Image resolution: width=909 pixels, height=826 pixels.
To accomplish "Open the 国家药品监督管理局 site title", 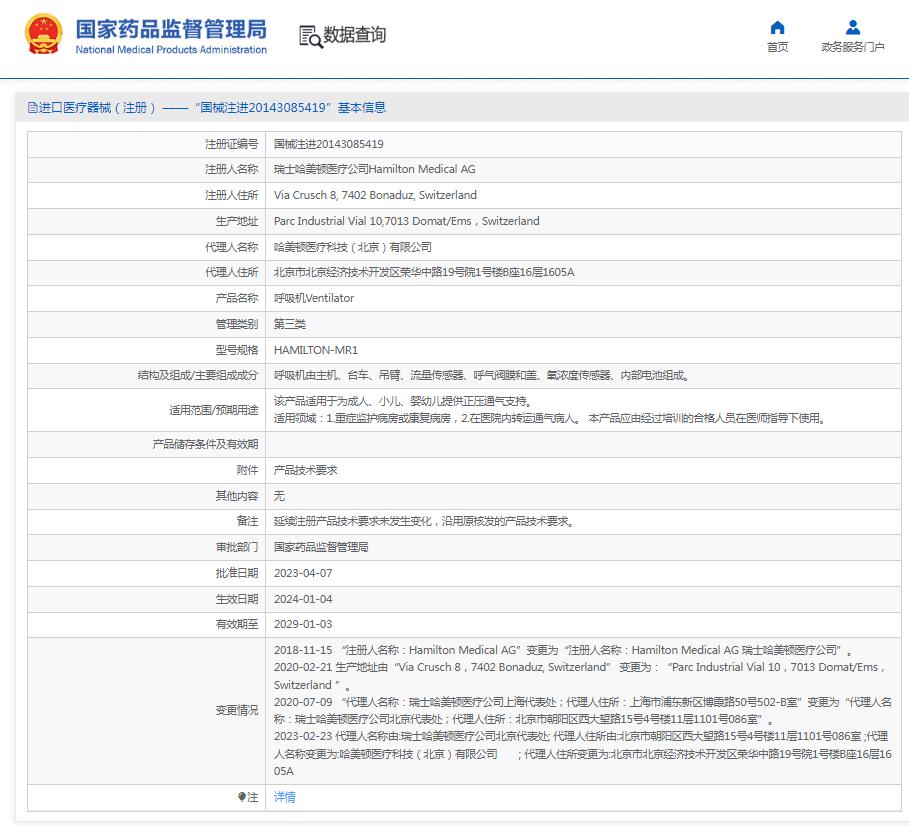I will [171, 26].
